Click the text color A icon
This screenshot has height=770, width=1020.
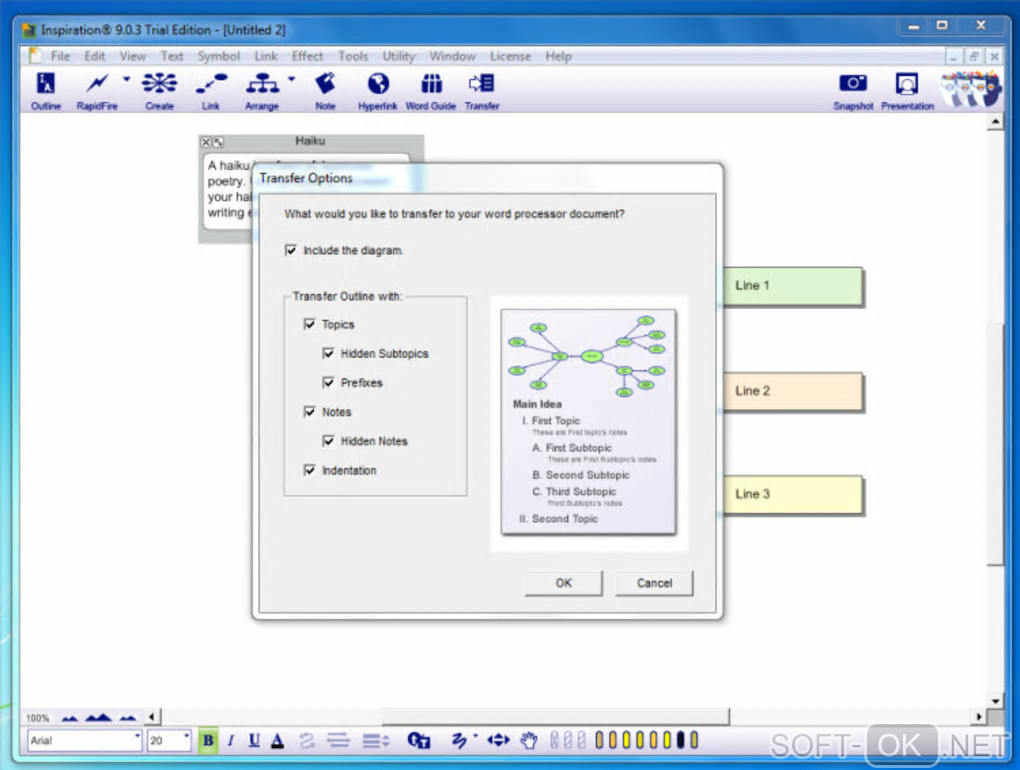(x=278, y=740)
